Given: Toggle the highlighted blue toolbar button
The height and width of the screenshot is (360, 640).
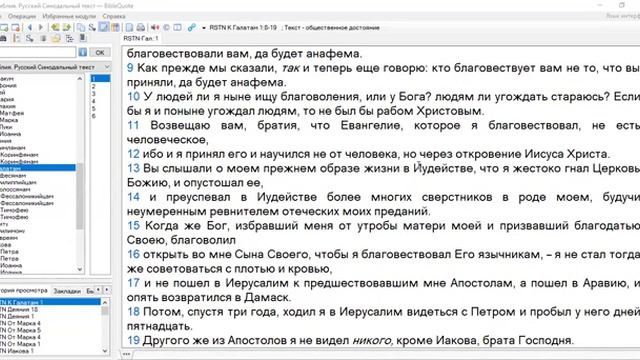Looking at the screenshot, I should click(x=104, y=28).
